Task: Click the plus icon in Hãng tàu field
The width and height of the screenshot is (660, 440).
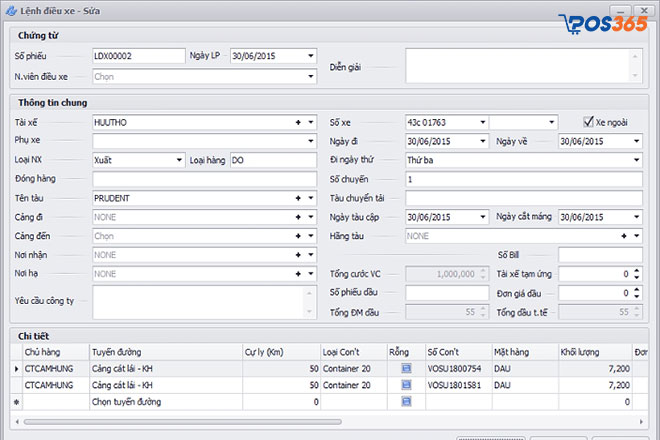Action: pyautogui.click(x=624, y=236)
